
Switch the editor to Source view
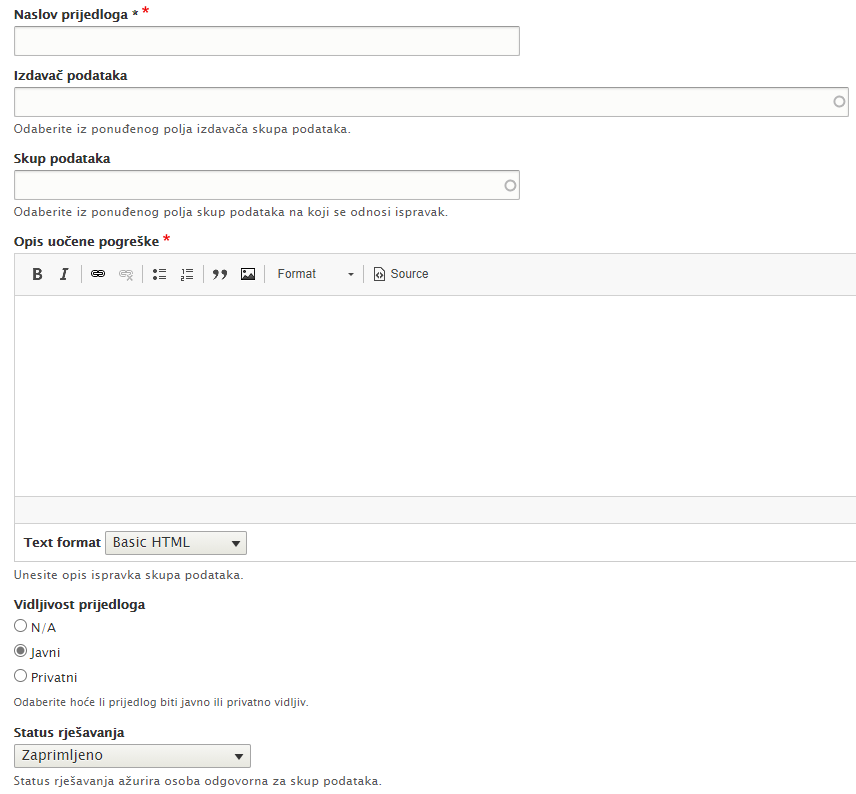(x=400, y=274)
